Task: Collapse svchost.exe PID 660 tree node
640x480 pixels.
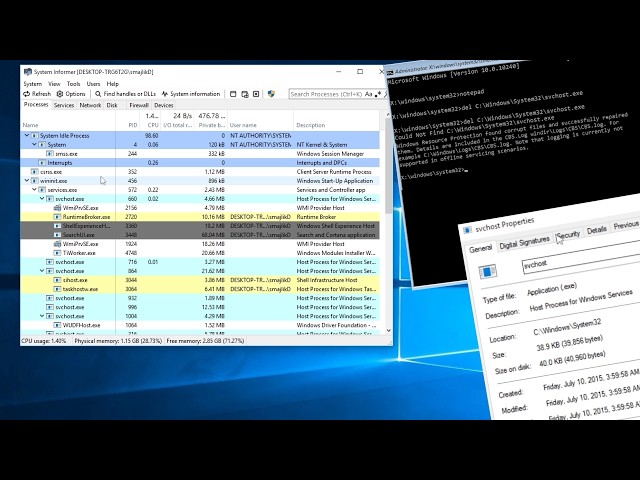Action: coord(42,198)
